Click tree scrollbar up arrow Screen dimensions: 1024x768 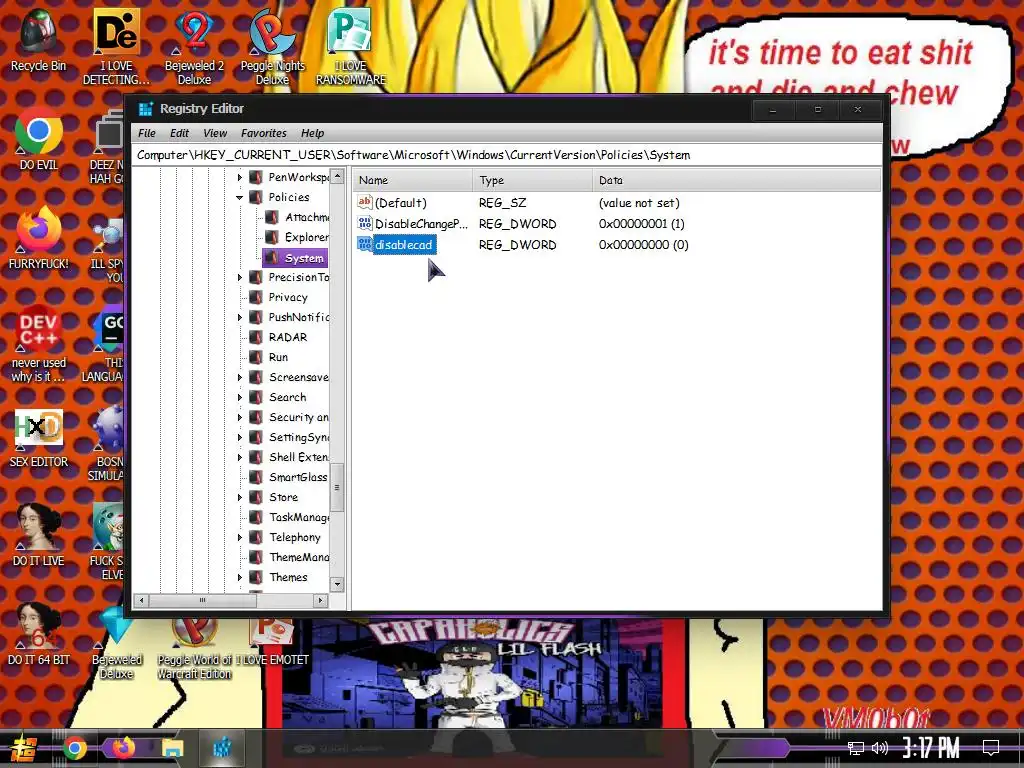(x=337, y=176)
